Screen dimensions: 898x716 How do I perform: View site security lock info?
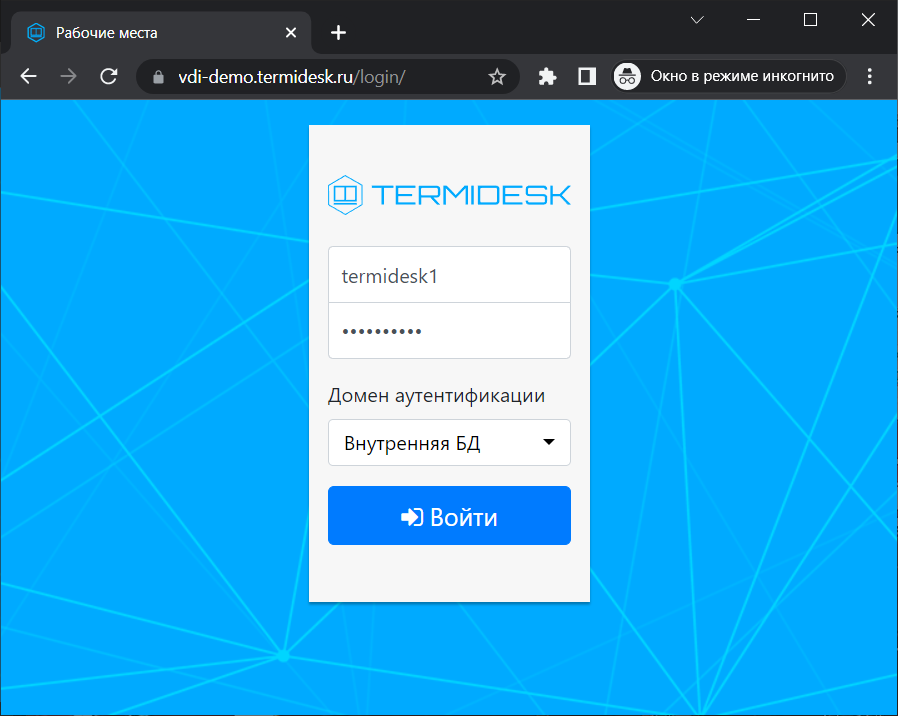[159, 77]
